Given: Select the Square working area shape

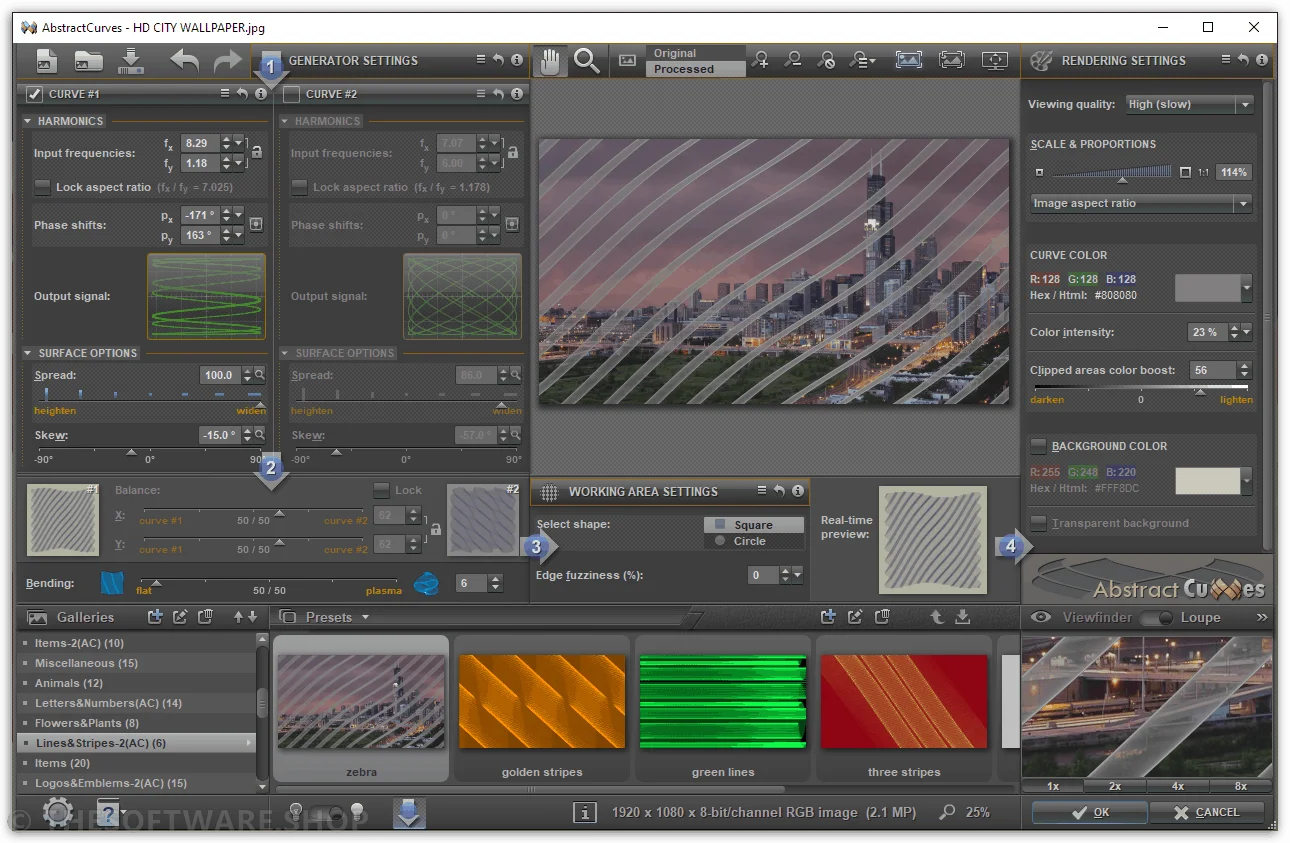Looking at the screenshot, I should pyautogui.click(x=753, y=524).
